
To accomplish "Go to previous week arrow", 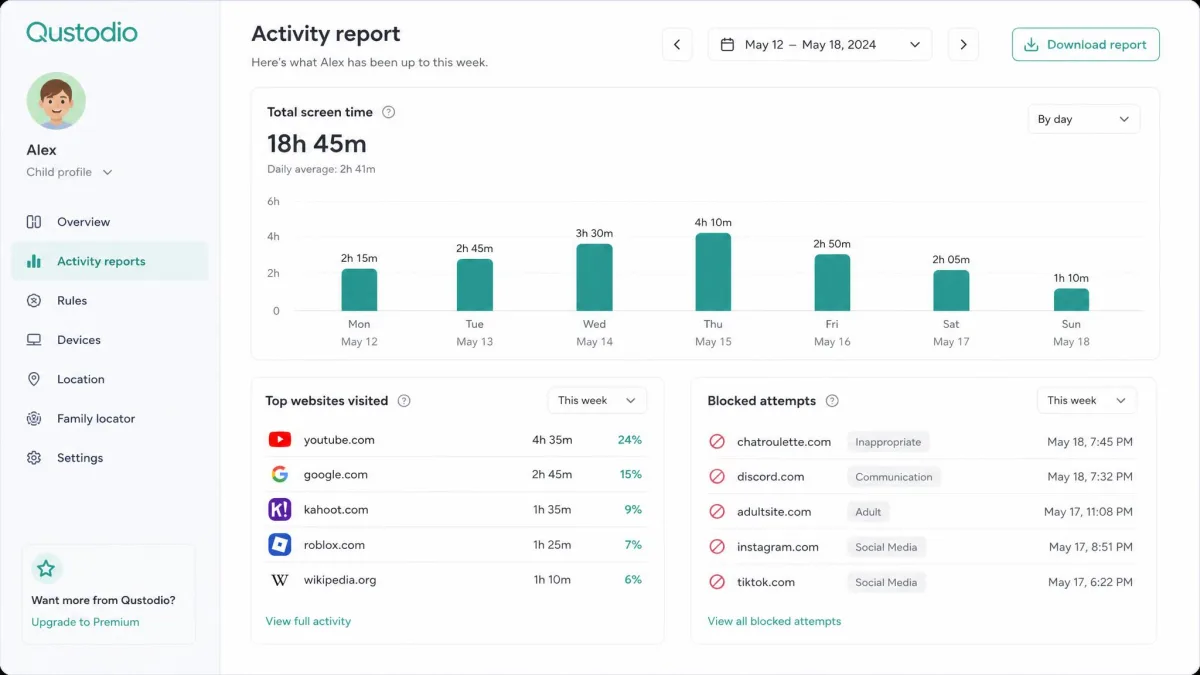I will (677, 44).
